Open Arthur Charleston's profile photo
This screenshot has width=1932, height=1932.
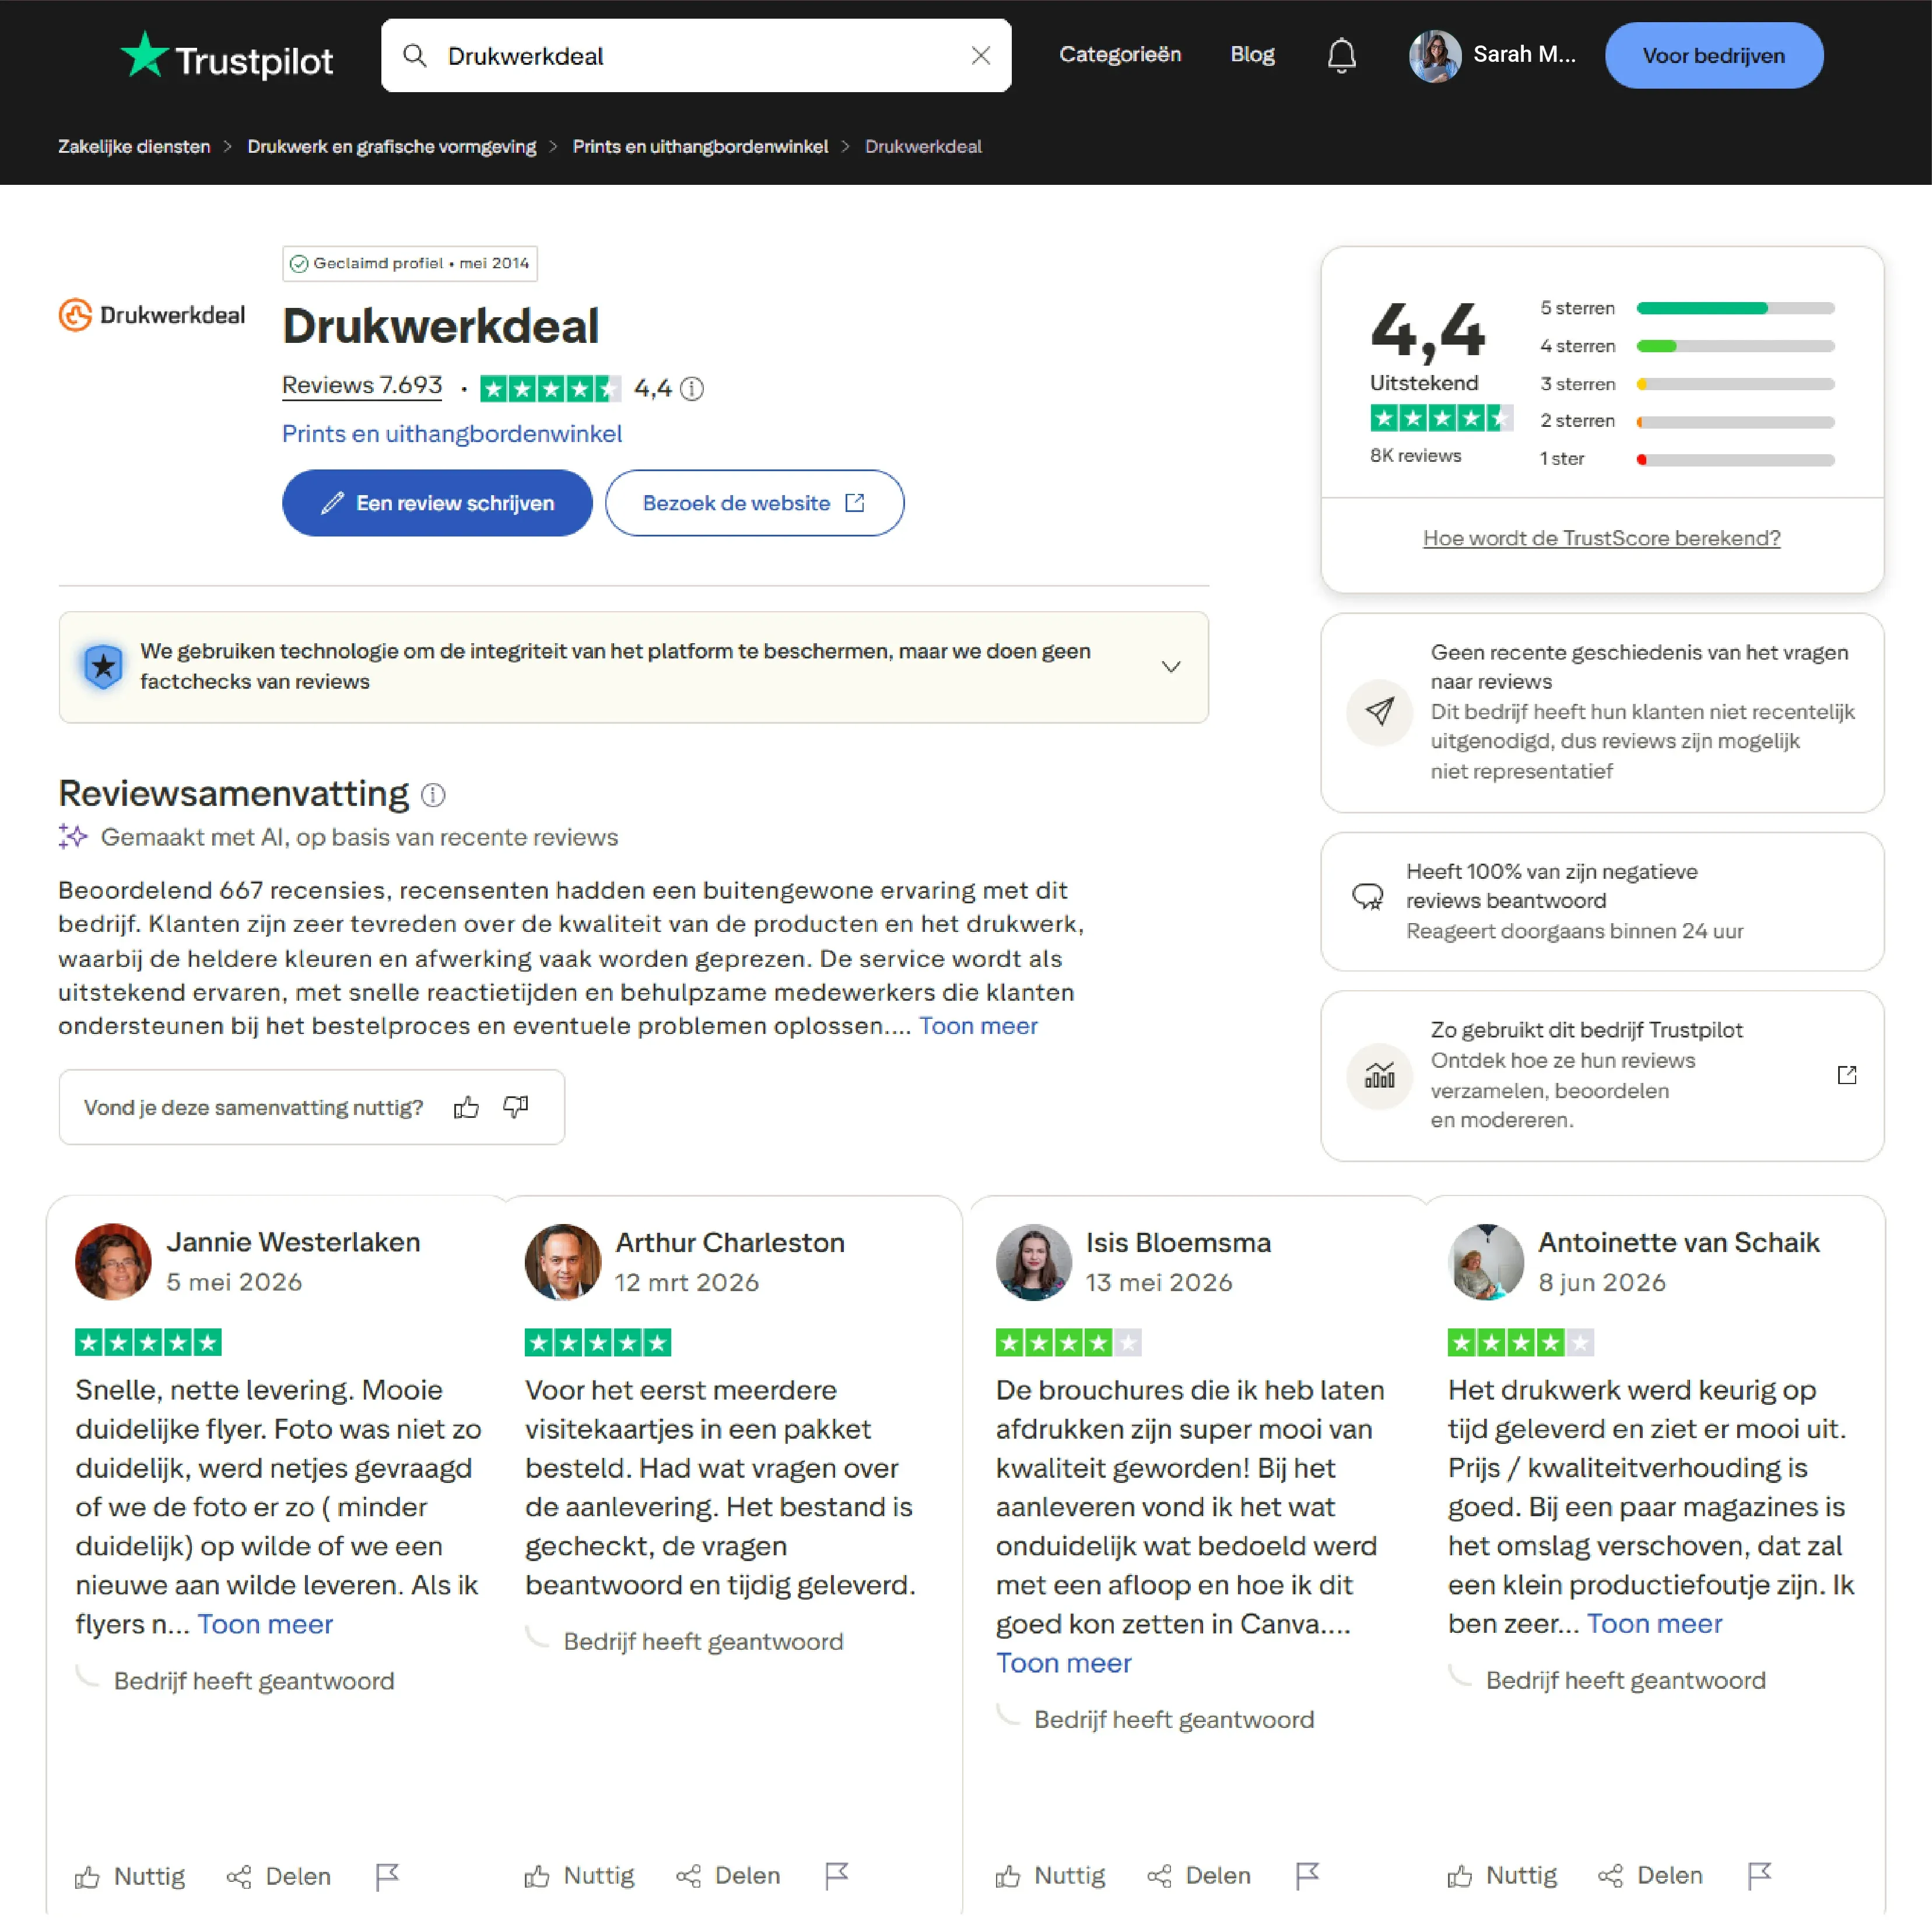[x=563, y=1262]
